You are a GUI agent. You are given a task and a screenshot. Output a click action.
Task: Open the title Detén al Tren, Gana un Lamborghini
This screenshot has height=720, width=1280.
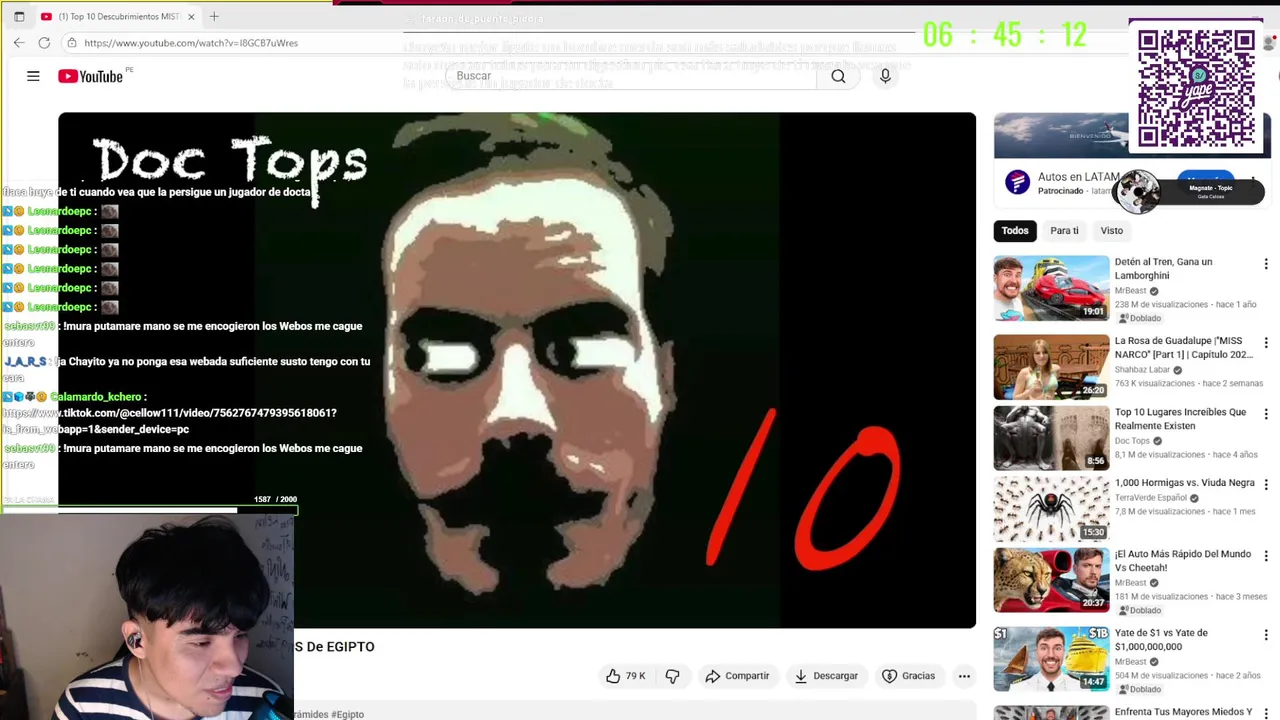point(1163,269)
